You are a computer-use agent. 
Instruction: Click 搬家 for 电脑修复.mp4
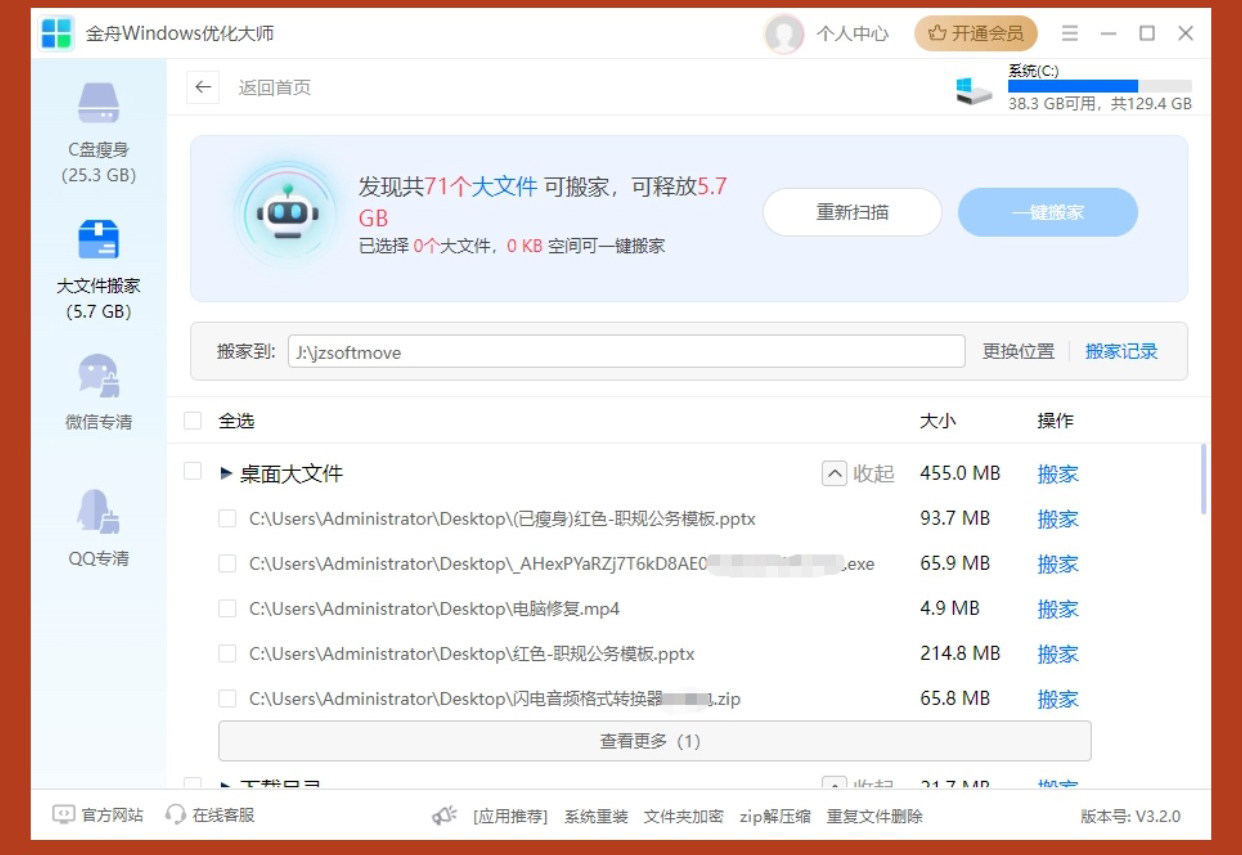[x=1058, y=609]
